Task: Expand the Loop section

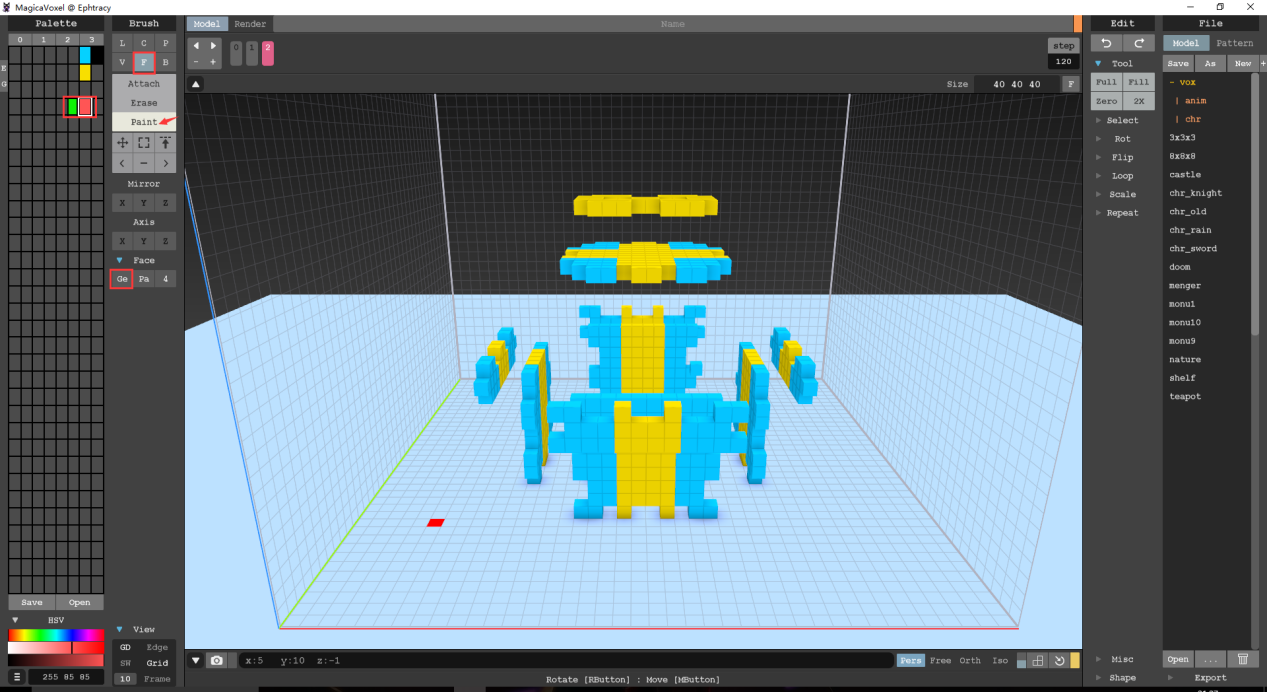Action: (x=1122, y=176)
